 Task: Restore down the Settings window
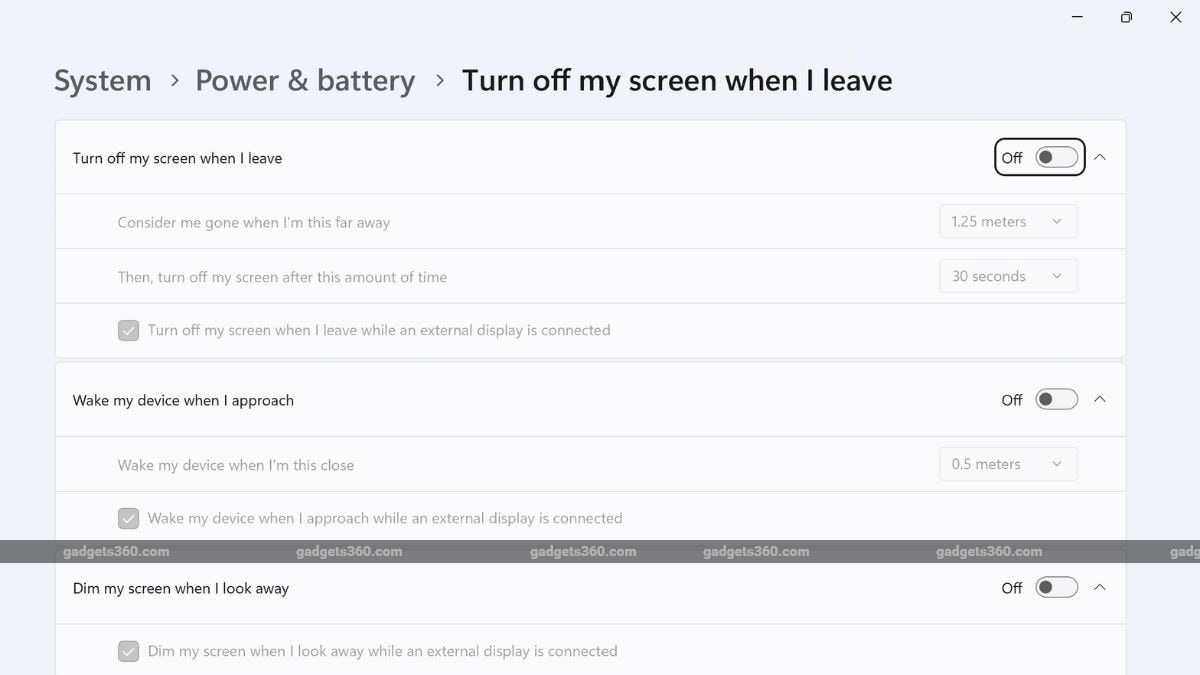pos(1126,17)
